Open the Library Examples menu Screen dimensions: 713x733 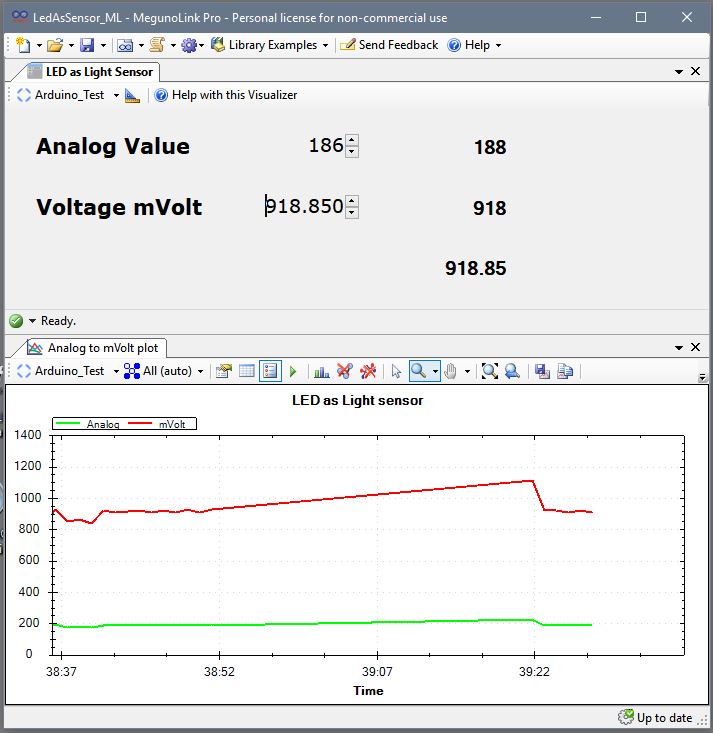[x=269, y=45]
